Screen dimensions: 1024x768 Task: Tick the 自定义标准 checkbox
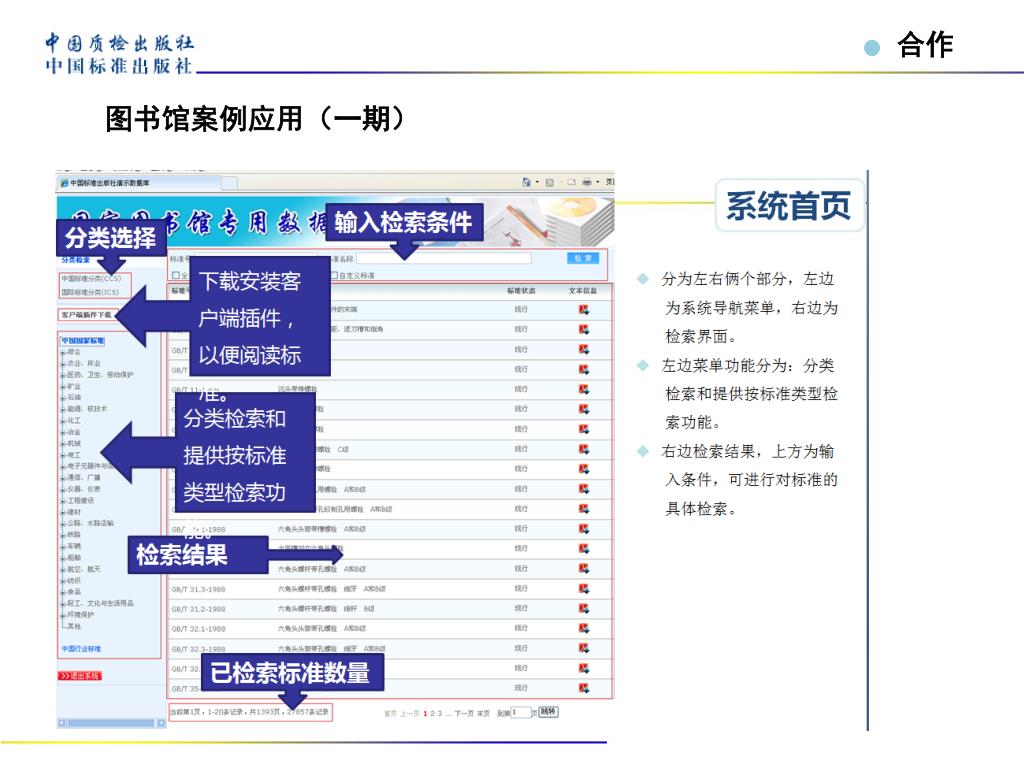(x=334, y=275)
